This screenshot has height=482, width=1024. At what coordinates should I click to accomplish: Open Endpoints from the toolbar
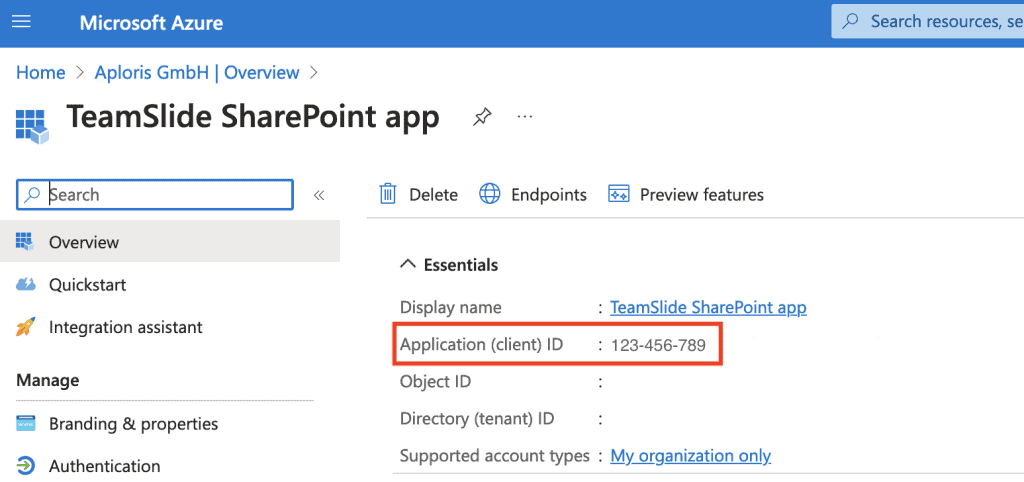point(533,195)
